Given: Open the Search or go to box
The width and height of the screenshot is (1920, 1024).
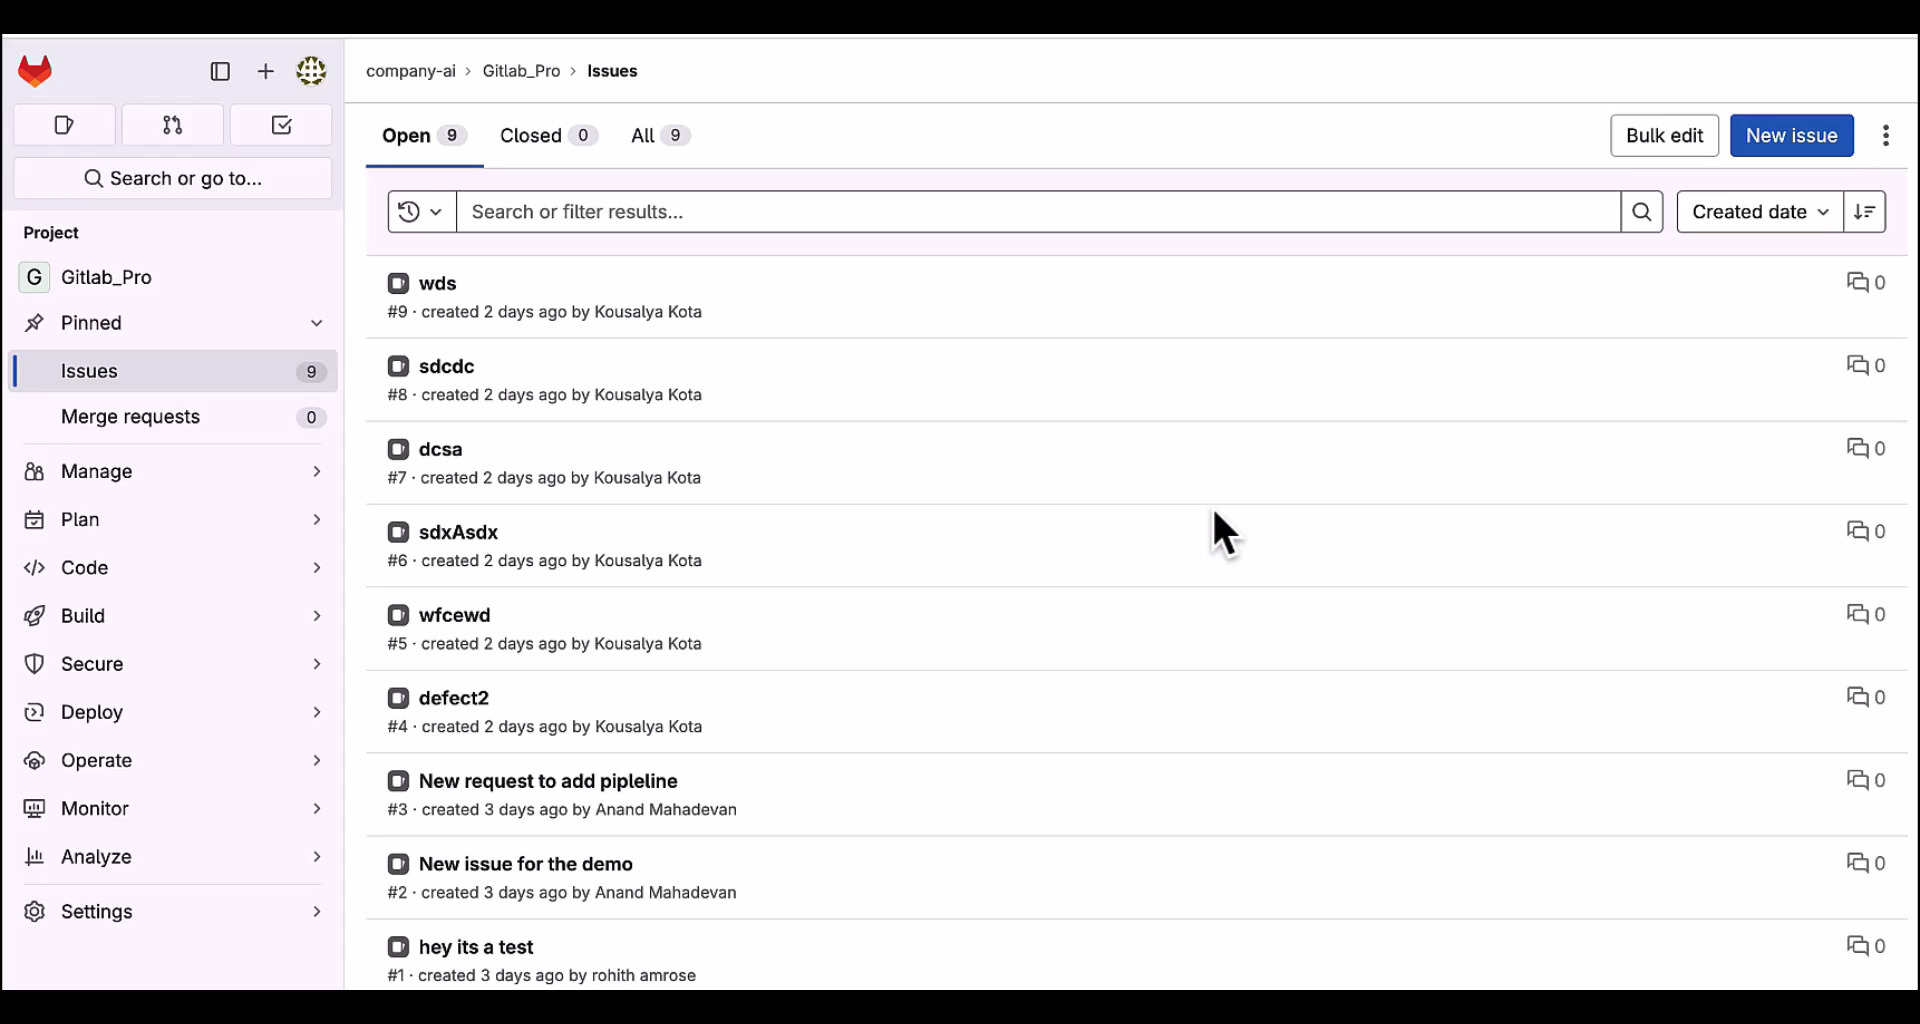Looking at the screenshot, I should coord(173,178).
